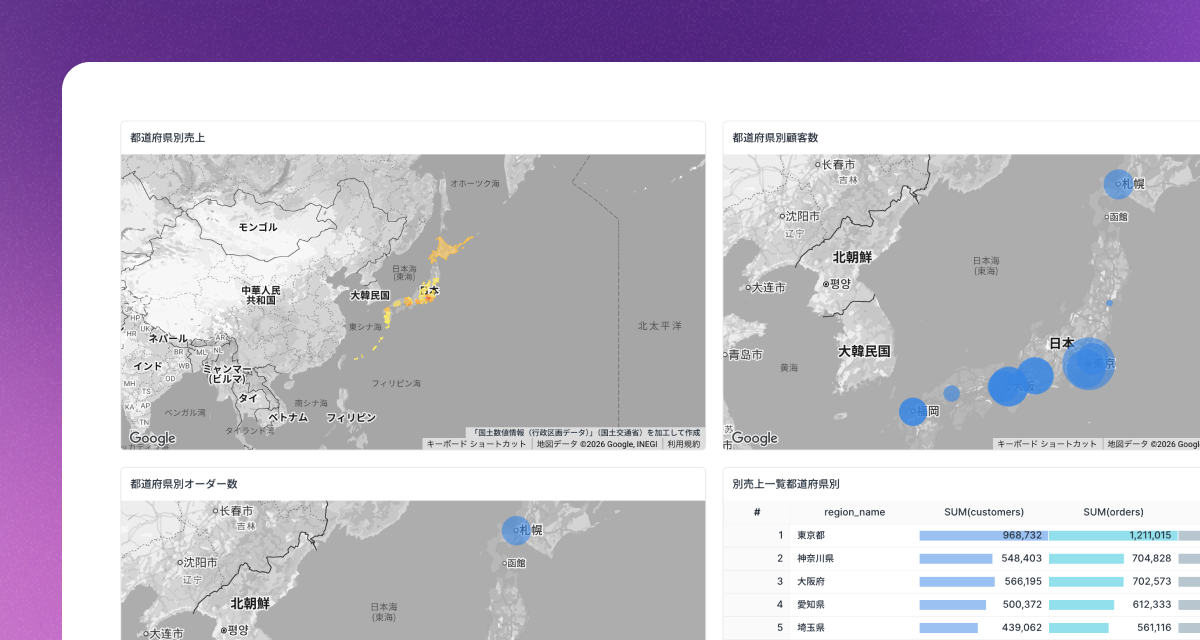Image resolution: width=1200 pixels, height=640 pixels.
Task: Select 大阪府 table row
Action: click(x=961, y=581)
